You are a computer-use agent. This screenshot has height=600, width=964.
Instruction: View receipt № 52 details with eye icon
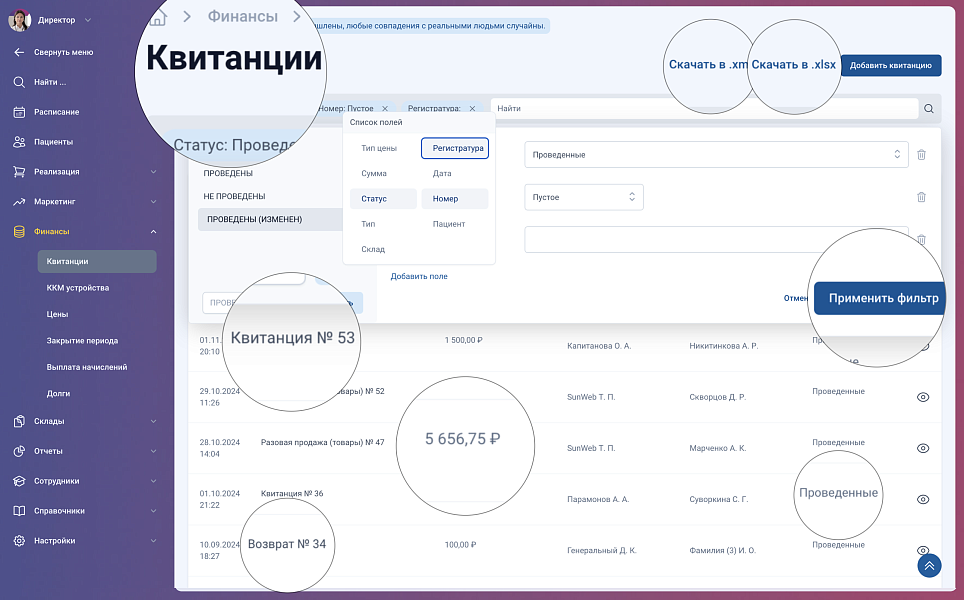923,397
